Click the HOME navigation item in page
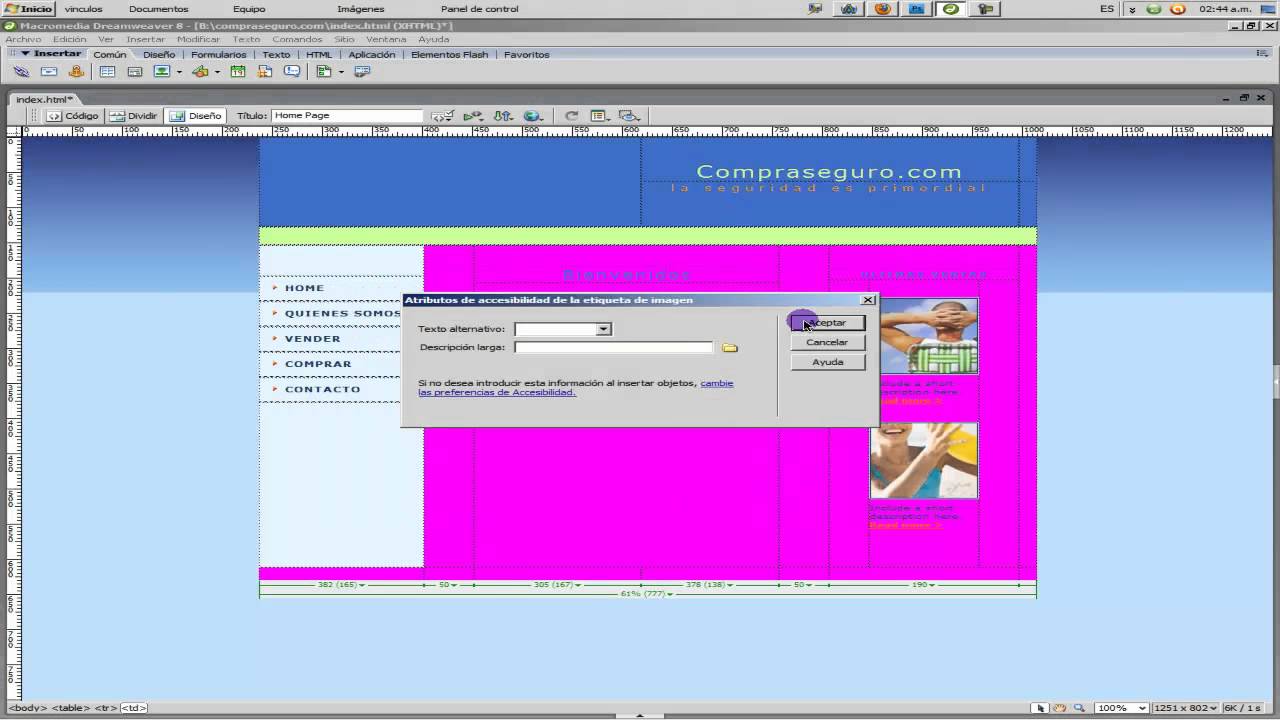 coord(304,288)
